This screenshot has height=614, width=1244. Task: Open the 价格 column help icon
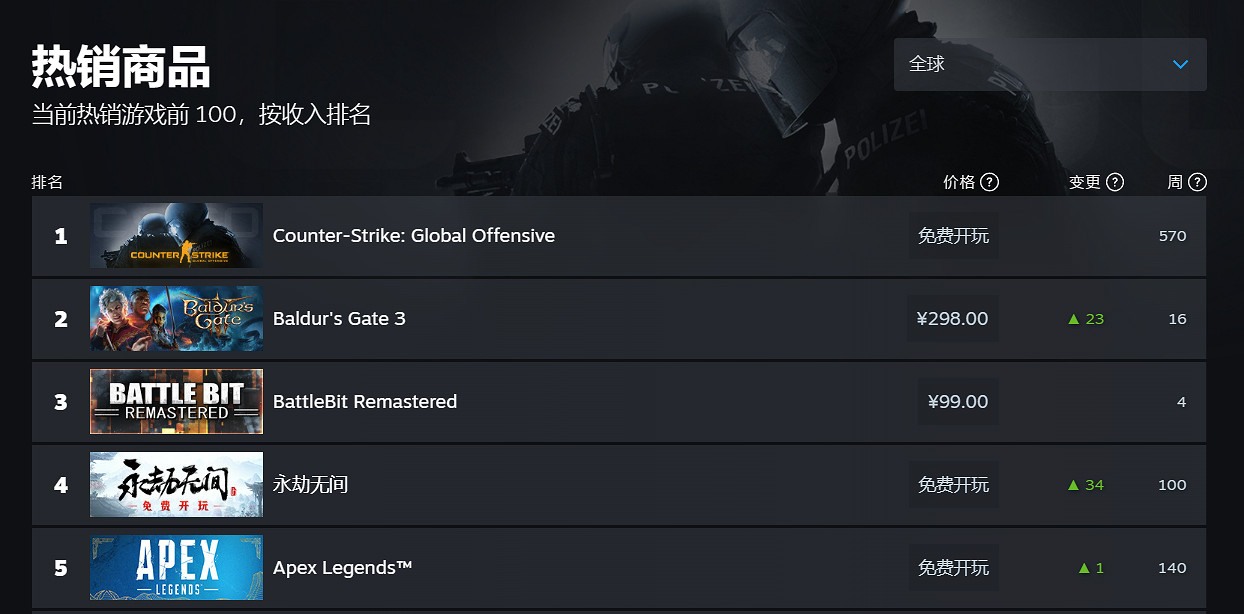click(989, 182)
